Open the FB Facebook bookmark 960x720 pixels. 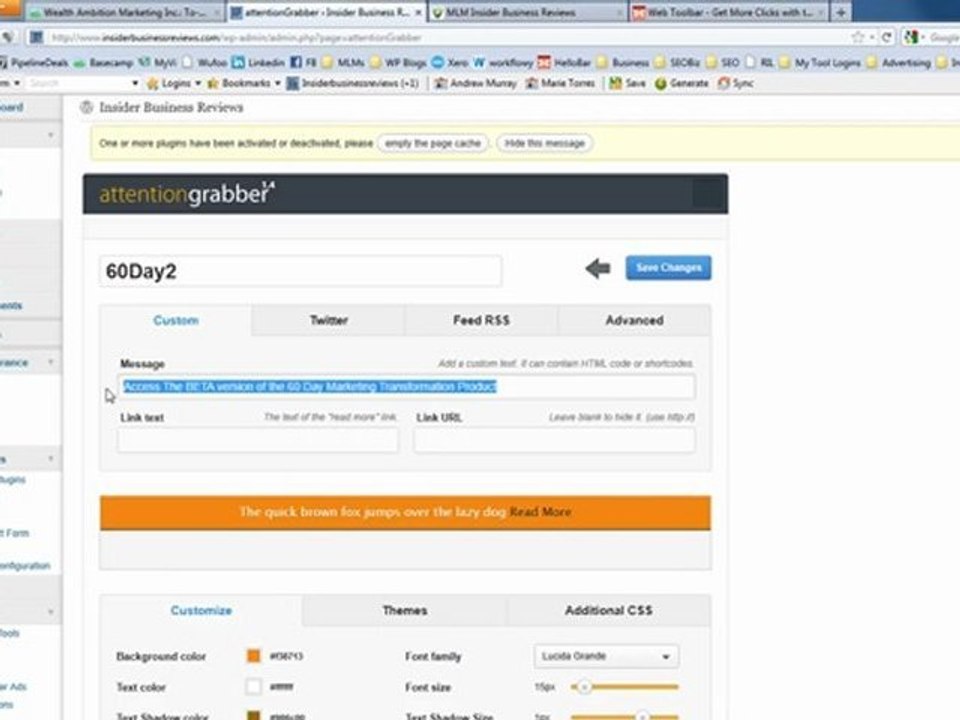pos(304,62)
